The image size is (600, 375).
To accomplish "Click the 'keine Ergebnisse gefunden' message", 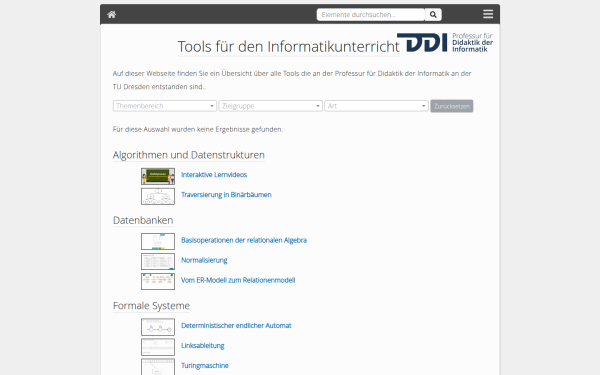I will click(198, 129).
